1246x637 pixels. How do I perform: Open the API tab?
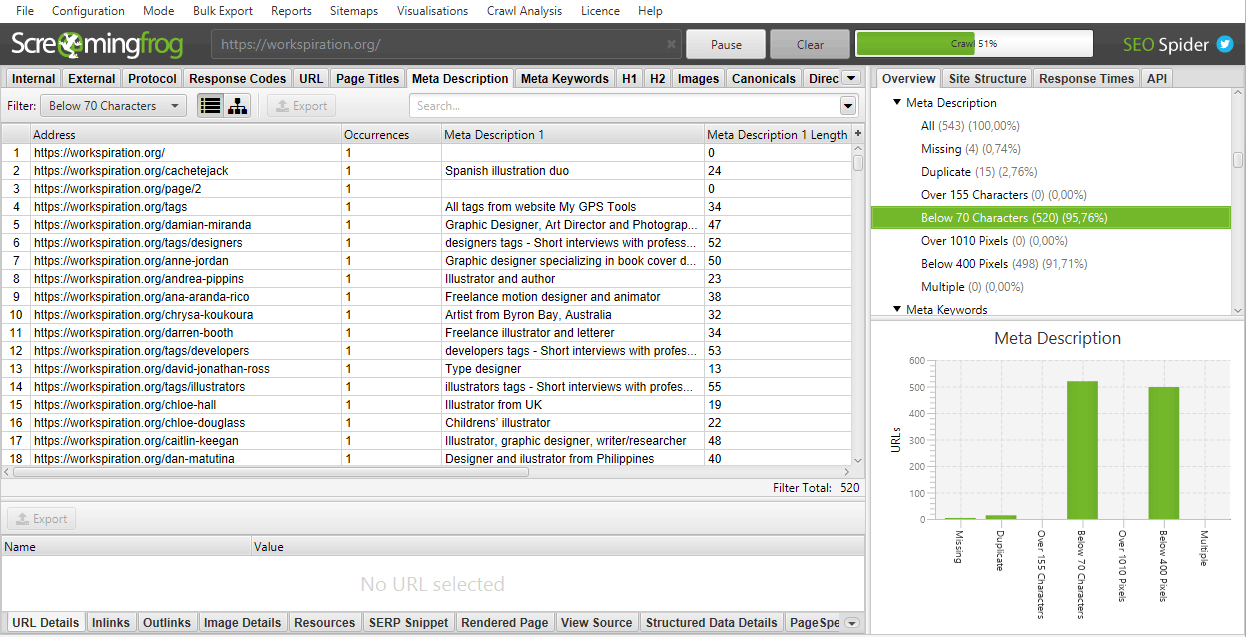point(1156,78)
